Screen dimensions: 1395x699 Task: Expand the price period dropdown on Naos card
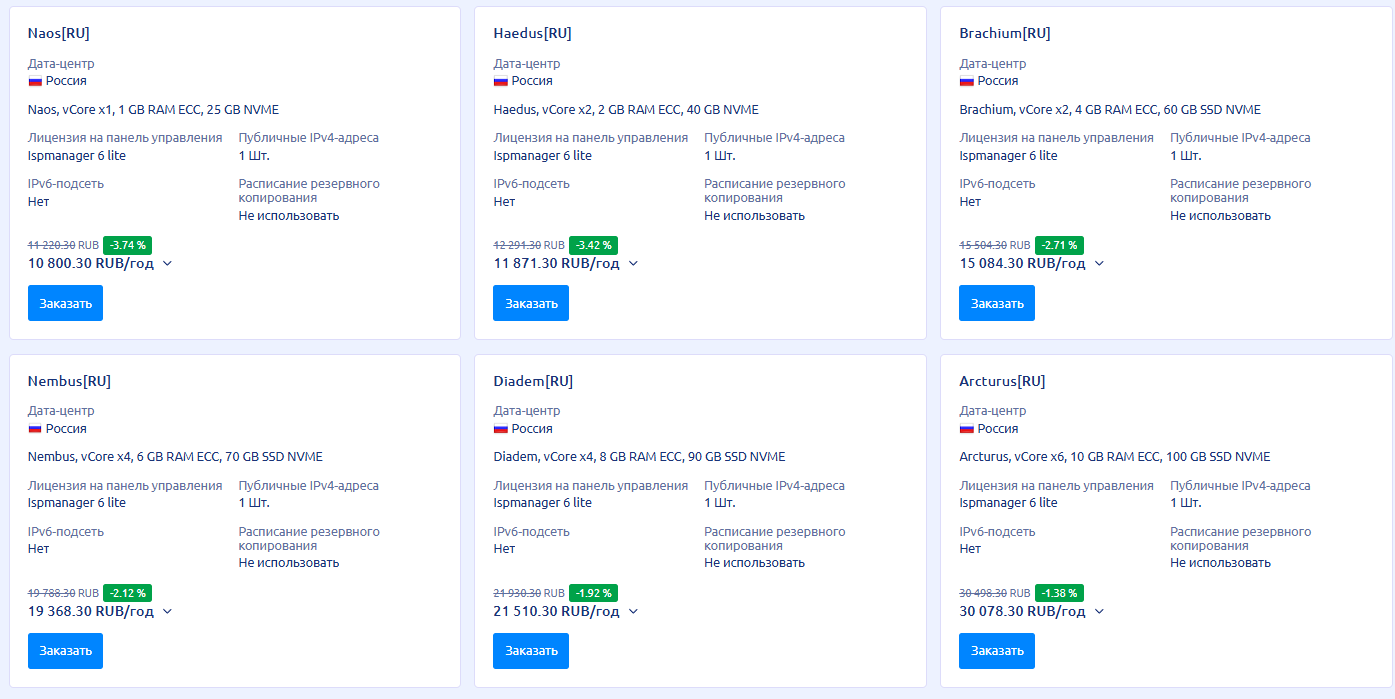168,263
